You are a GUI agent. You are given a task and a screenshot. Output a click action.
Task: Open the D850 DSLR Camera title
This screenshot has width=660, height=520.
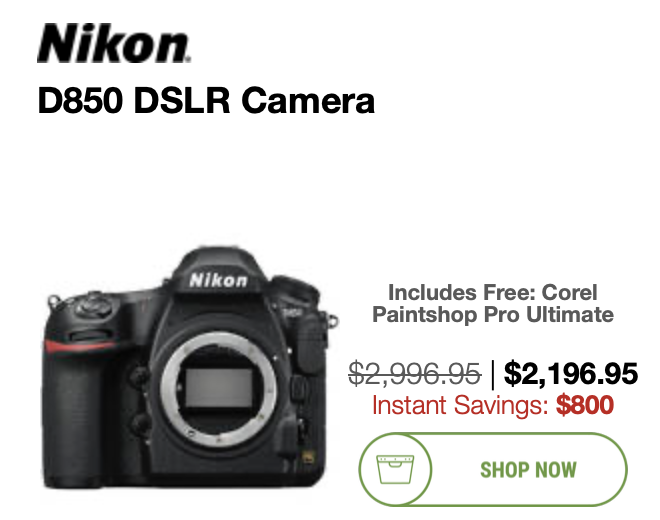point(206,100)
